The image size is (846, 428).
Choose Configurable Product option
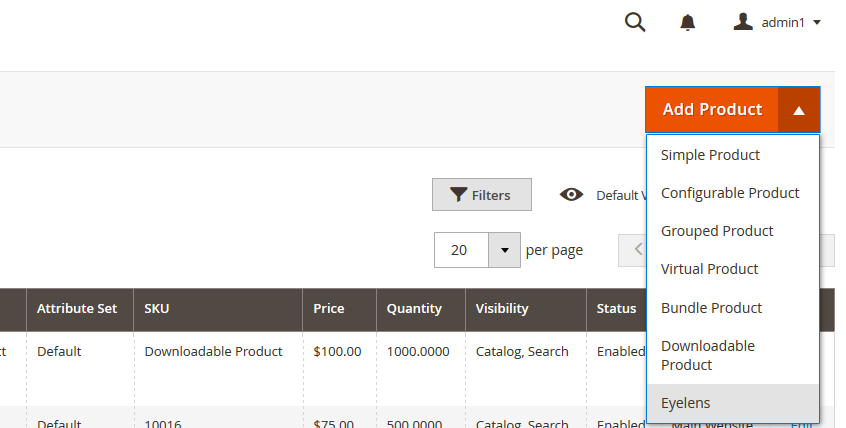pos(730,193)
